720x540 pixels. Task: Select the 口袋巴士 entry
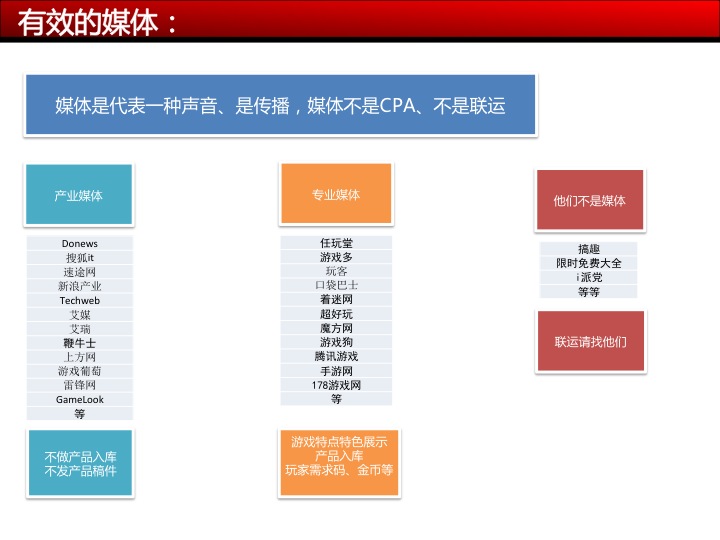click(x=336, y=285)
